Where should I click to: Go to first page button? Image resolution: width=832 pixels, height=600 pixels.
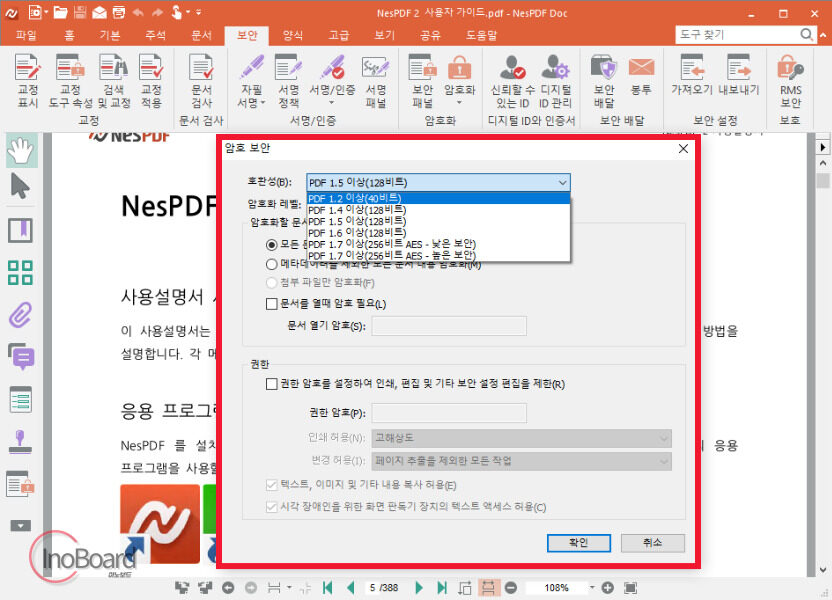click(x=327, y=587)
